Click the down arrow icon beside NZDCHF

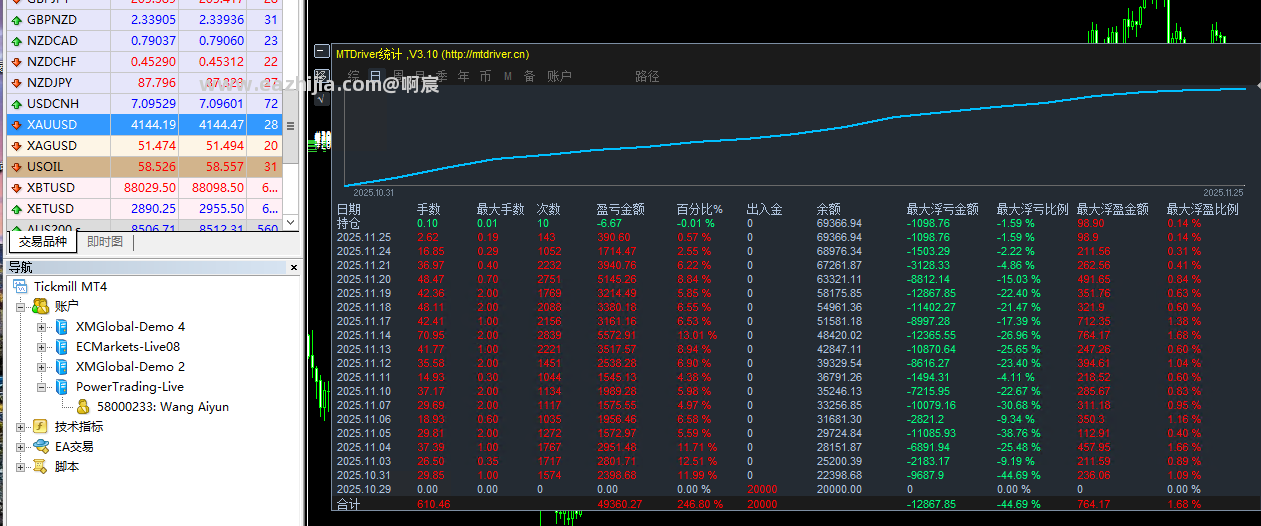pyautogui.click(x=16, y=62)
